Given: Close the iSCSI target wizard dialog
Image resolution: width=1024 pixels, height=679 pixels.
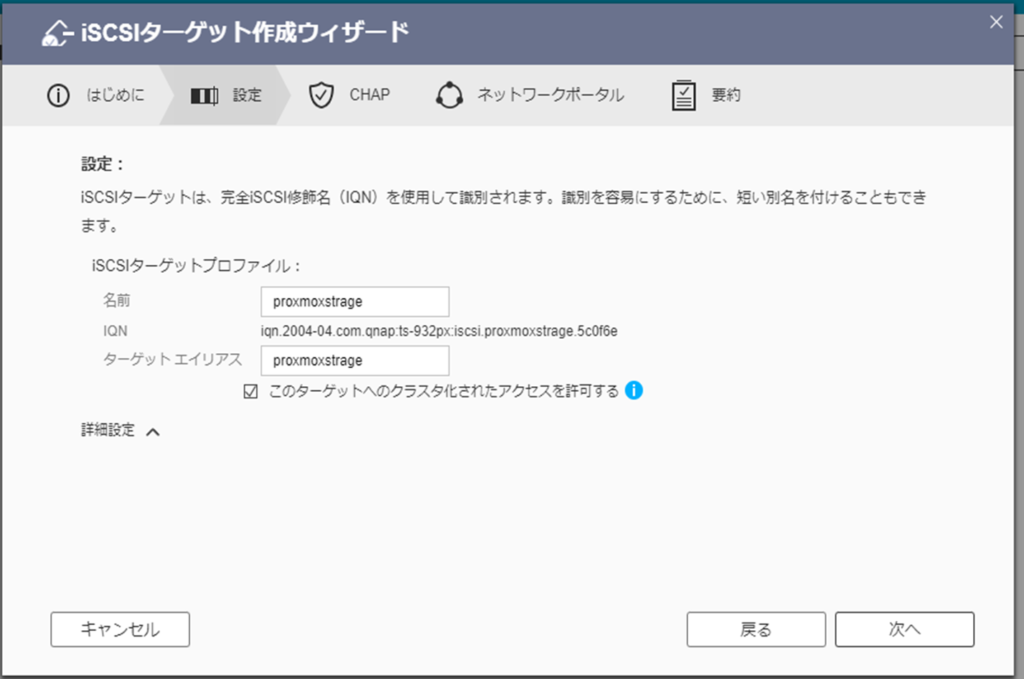Looking at the screenshot, I should click(995, 22).
